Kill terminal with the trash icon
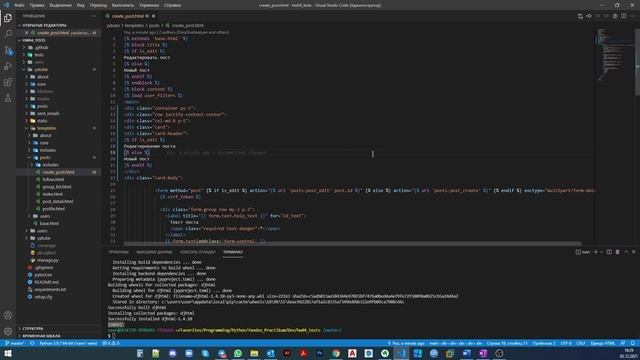The width and height of the screenshot is (640, 360). point(617,252)
